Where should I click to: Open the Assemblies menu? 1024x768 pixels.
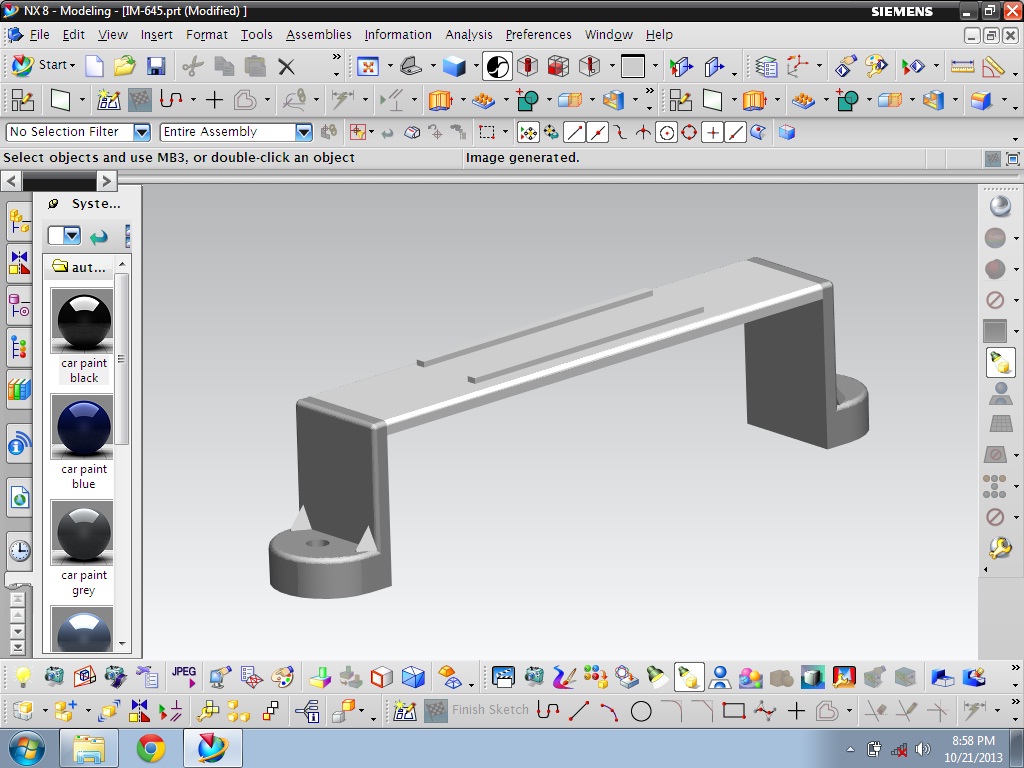pyautogui.click(x=319, y=35)
